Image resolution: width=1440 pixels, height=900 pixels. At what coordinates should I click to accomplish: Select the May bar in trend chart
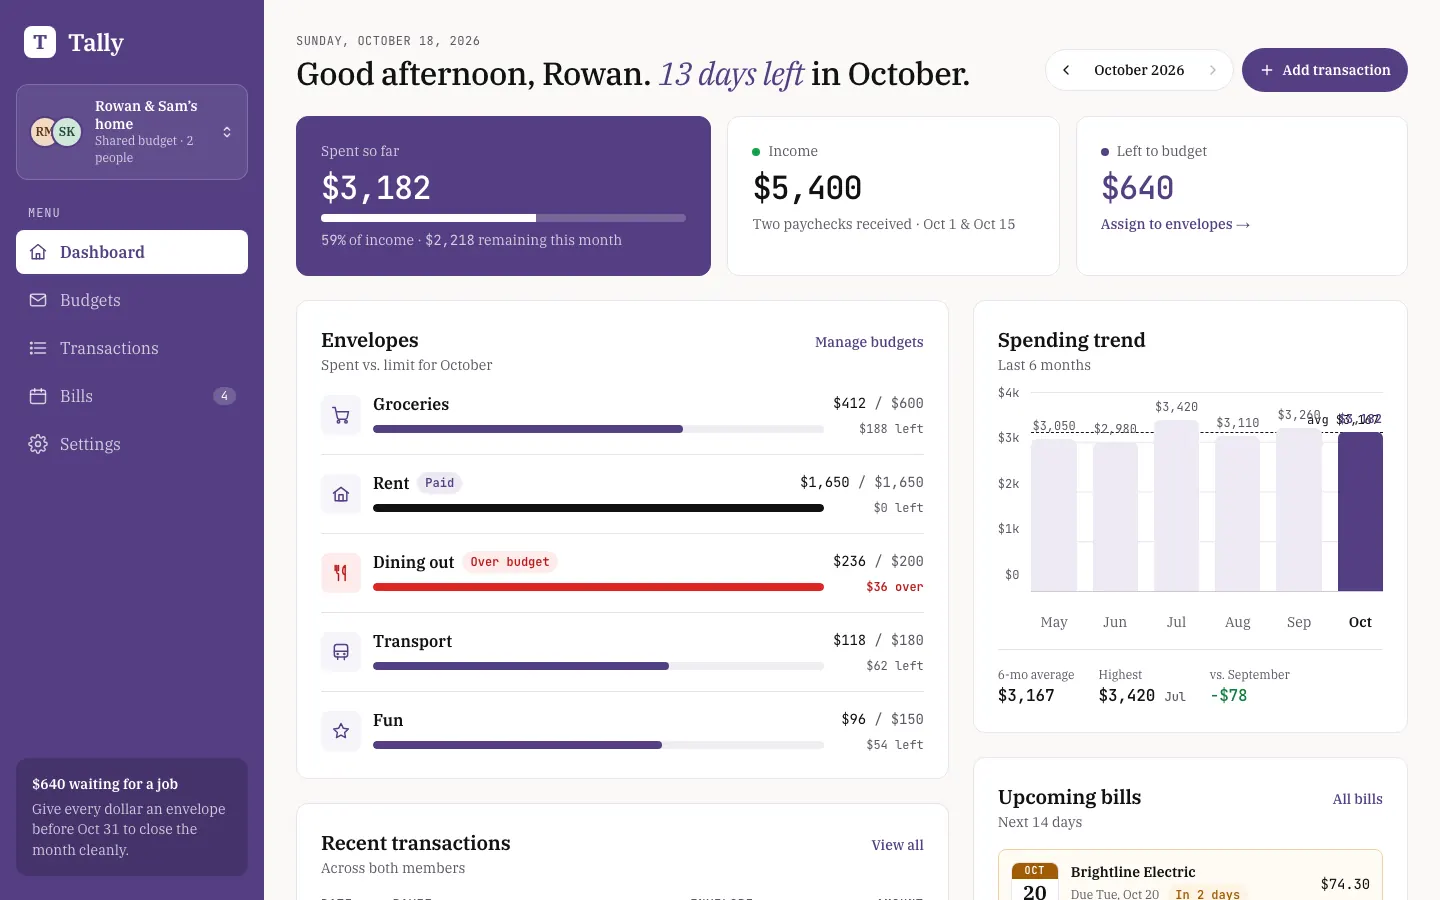click(1054, 515)
